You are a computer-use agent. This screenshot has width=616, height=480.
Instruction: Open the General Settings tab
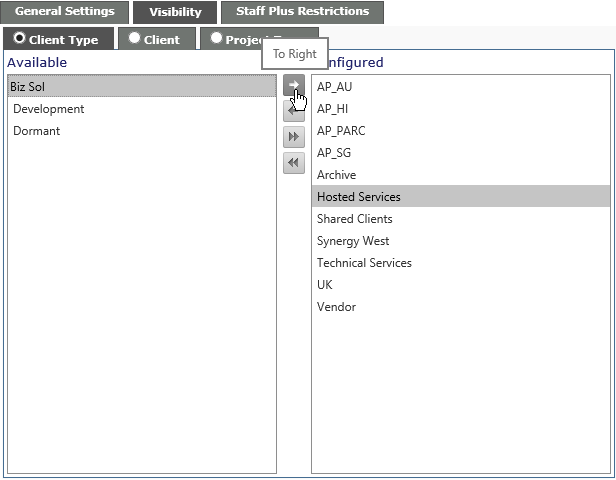pos(64,12)
